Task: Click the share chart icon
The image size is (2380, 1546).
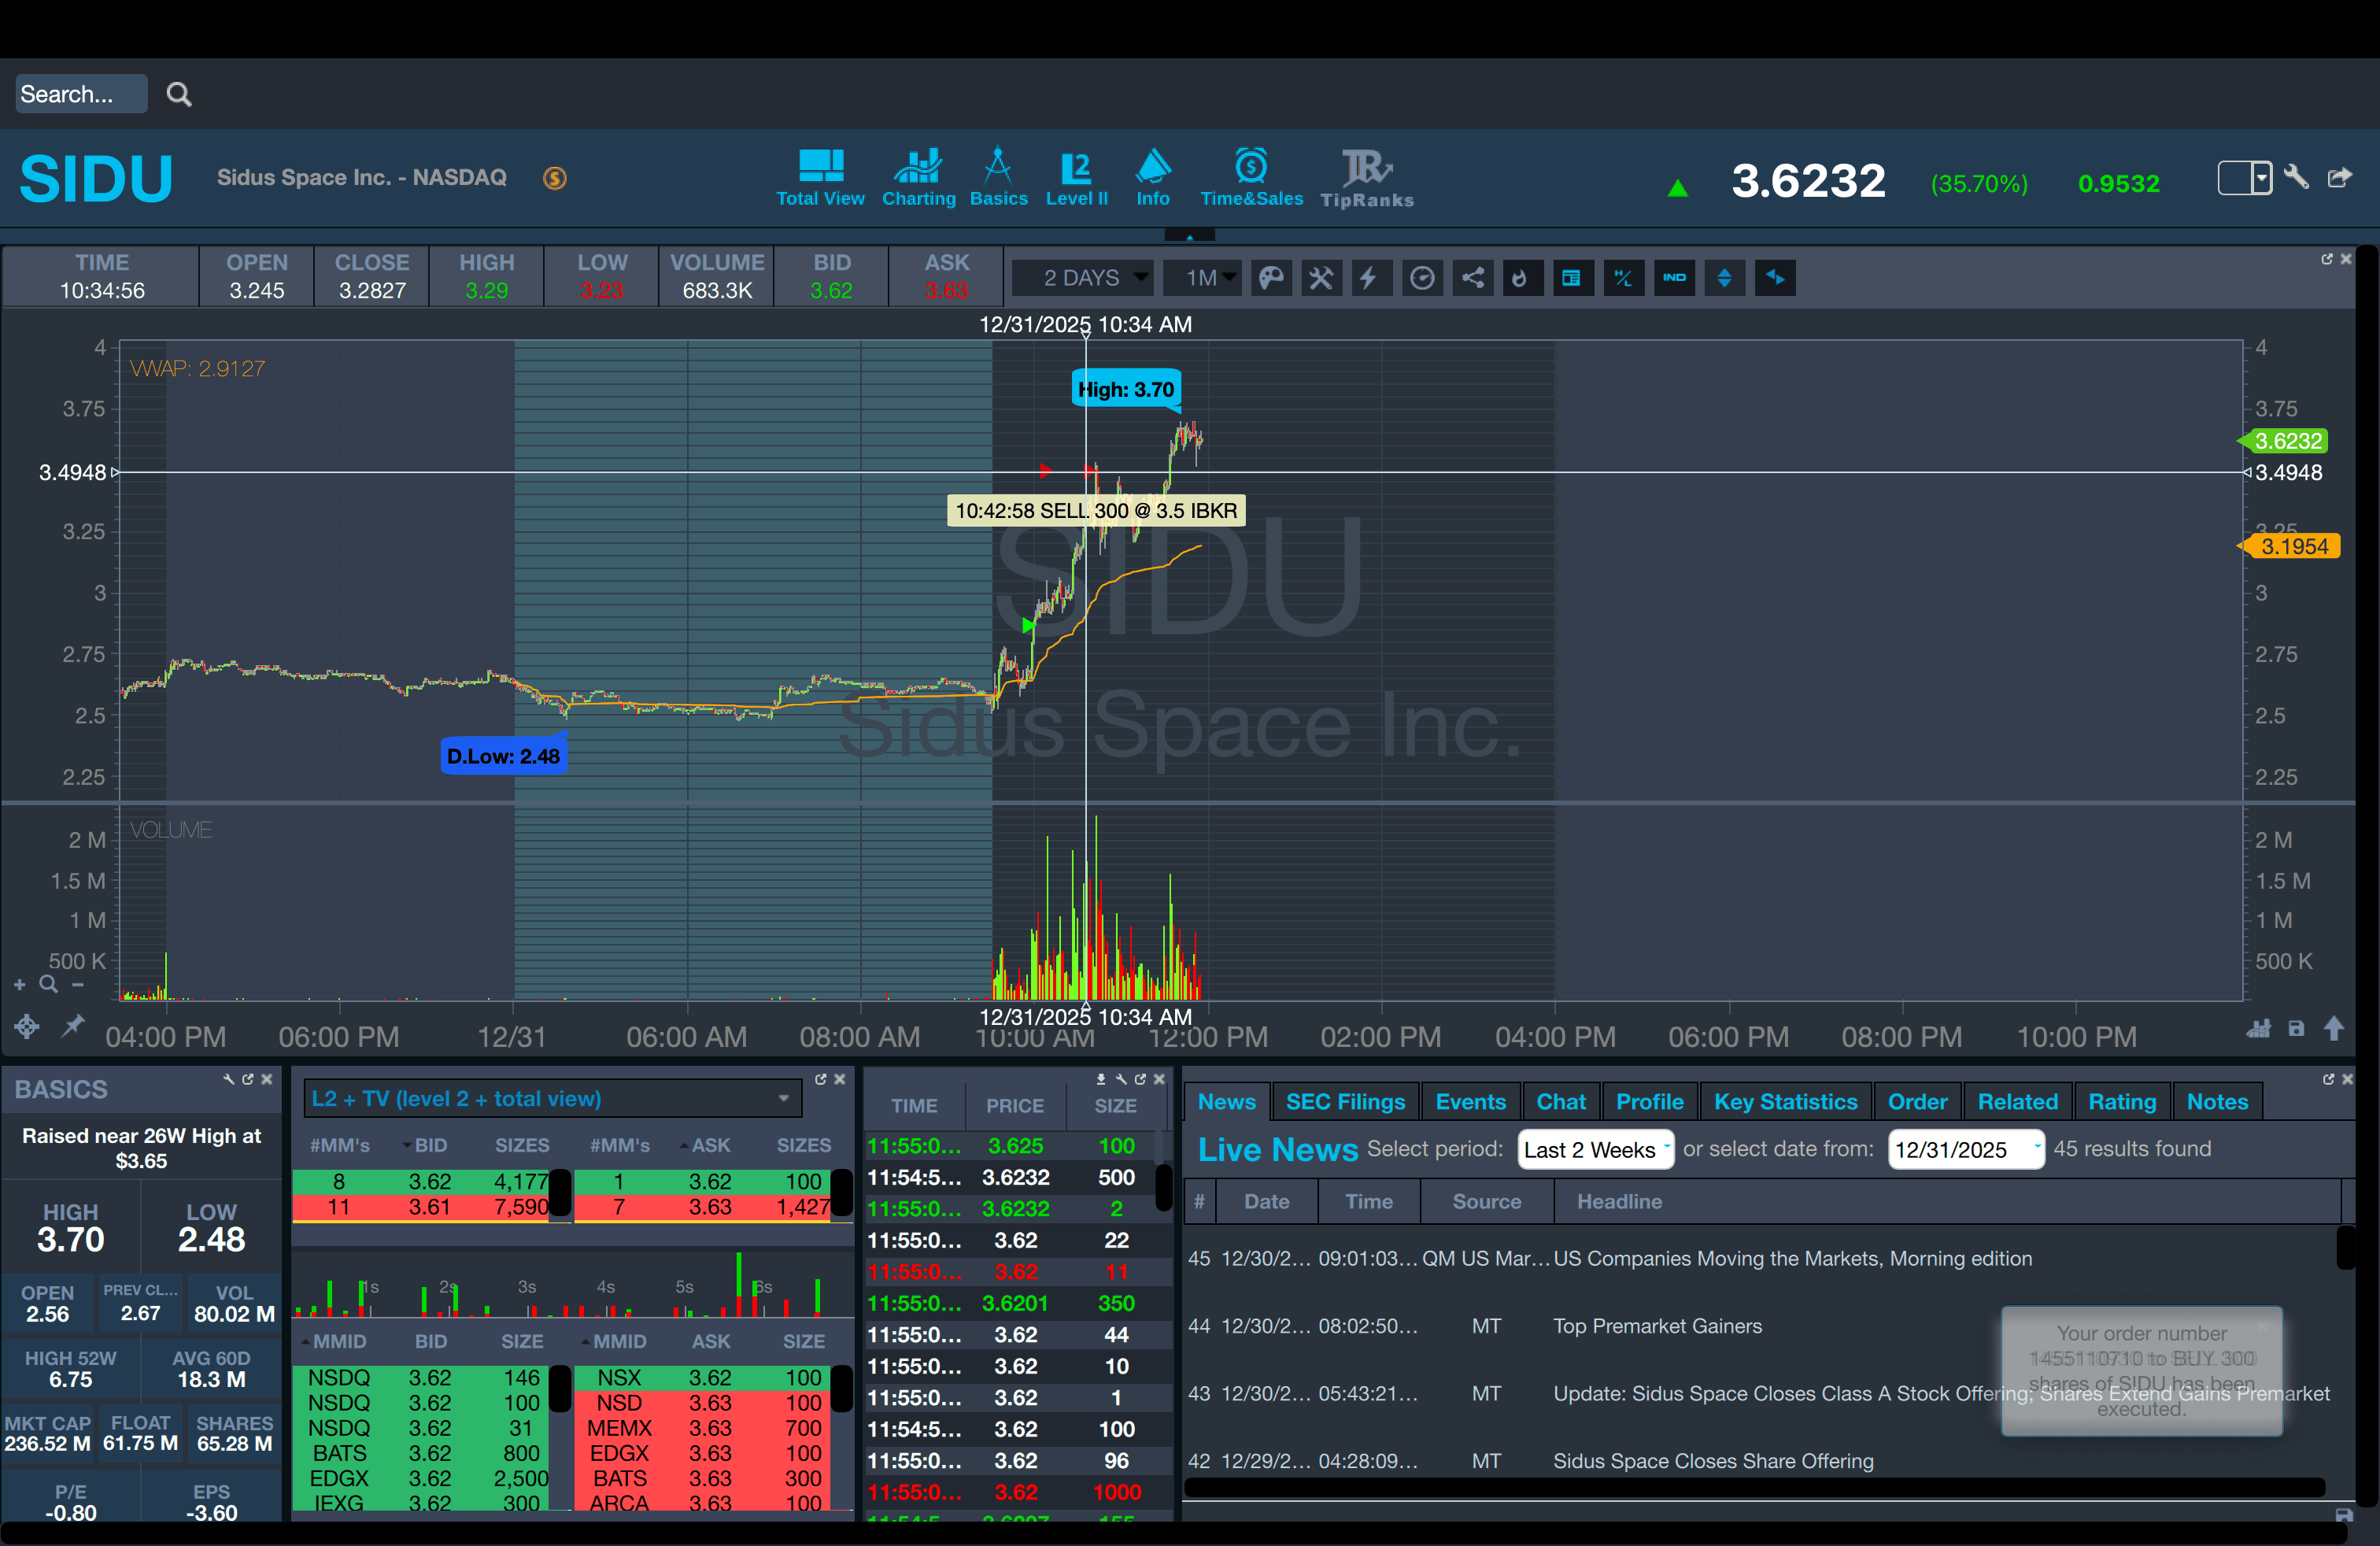Action: (1472, 278)
